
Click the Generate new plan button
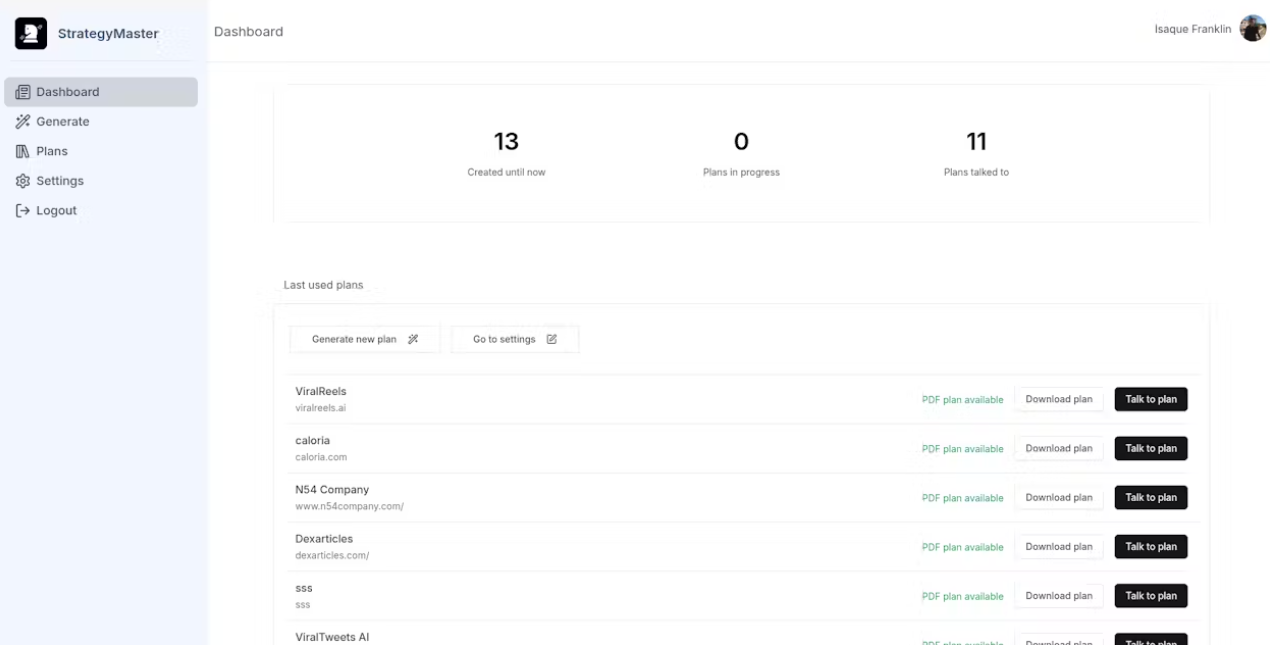click(365, 339)
